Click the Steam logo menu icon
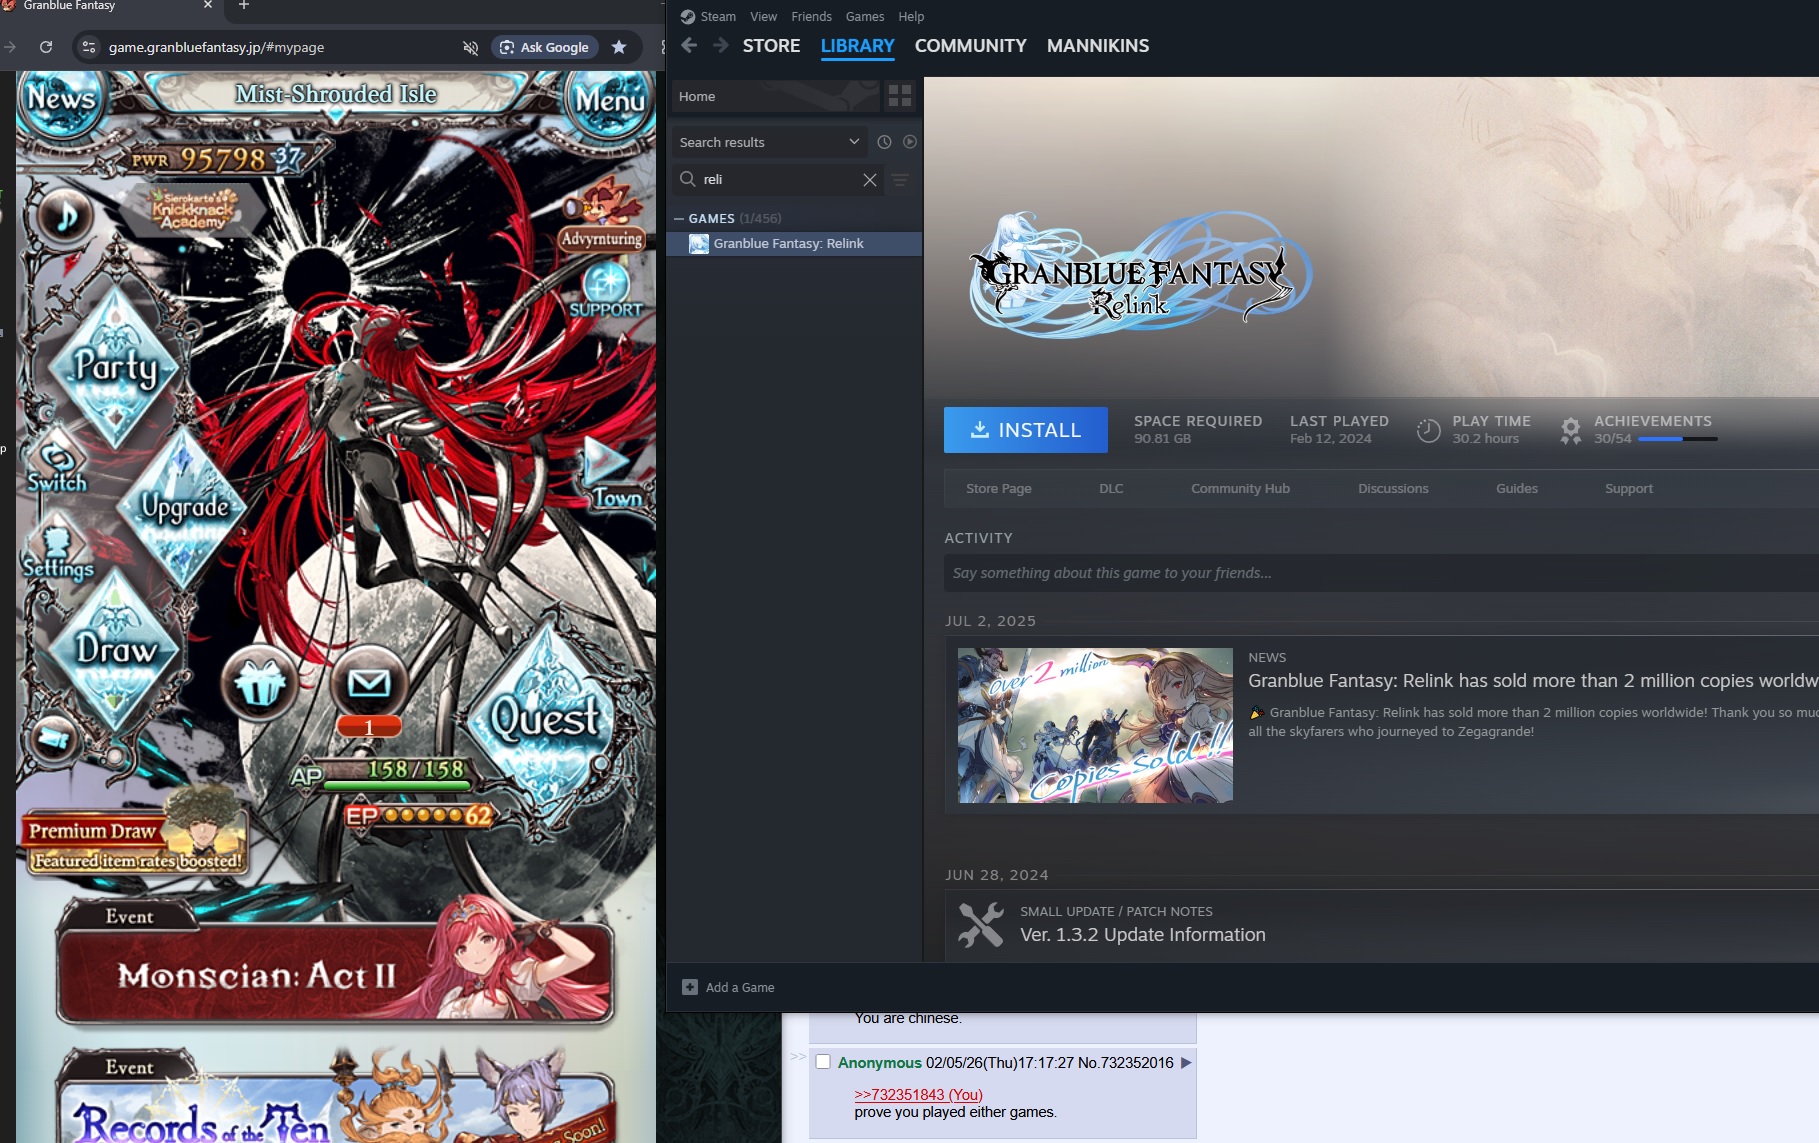Viewport: 1819px width, 1143px height. click(687, 17)
